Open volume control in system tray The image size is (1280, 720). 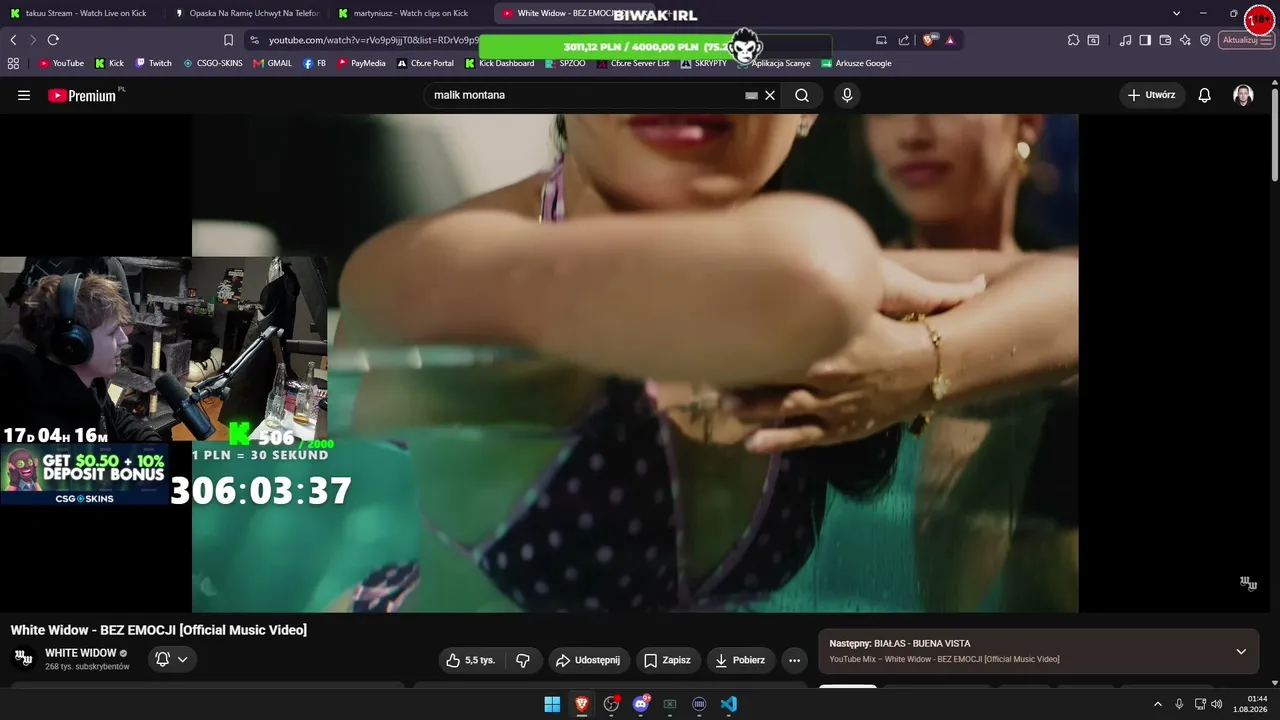(1217, 704)
